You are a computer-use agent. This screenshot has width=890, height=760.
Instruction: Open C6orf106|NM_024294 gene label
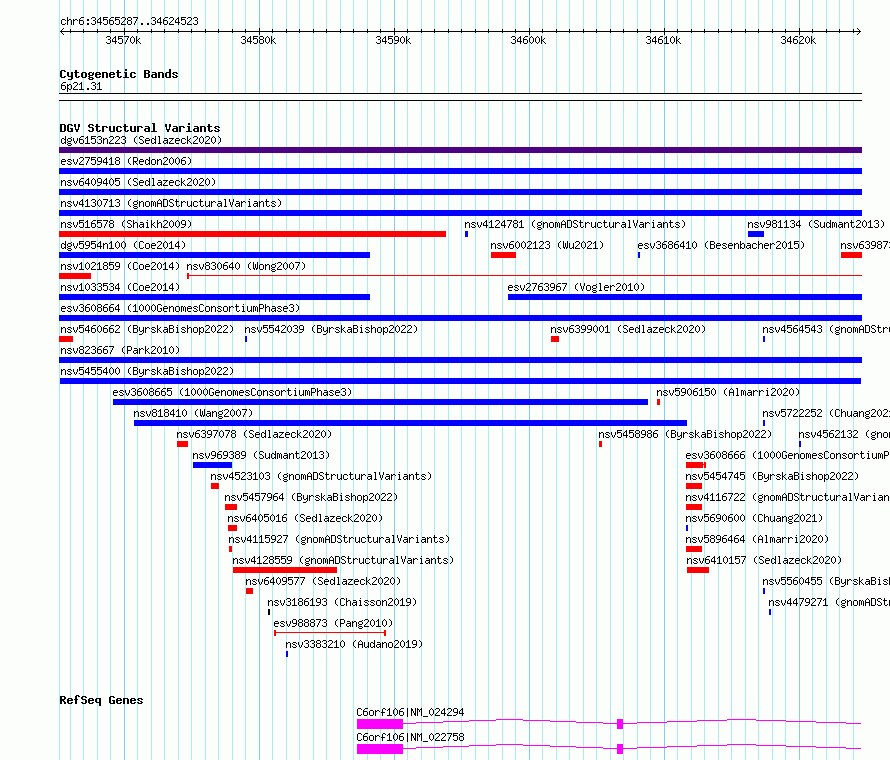(x=410, y=712)
